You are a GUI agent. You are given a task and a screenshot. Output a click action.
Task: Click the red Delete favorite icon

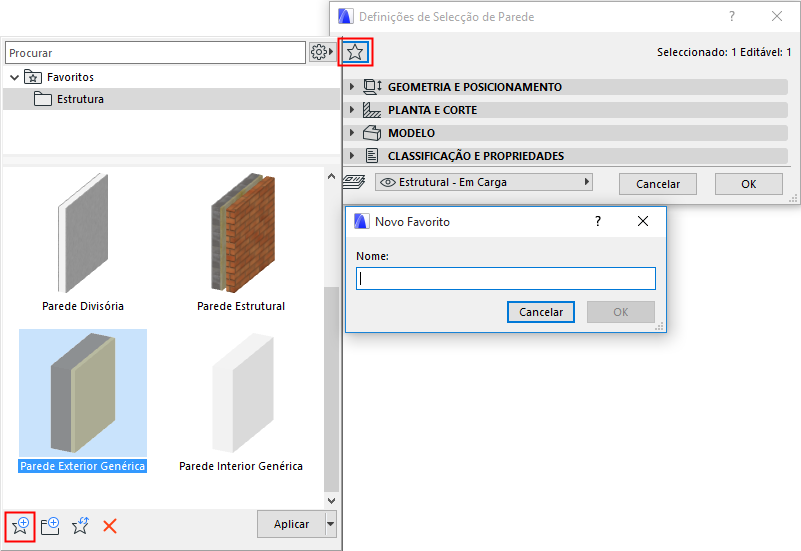(110, 525)
